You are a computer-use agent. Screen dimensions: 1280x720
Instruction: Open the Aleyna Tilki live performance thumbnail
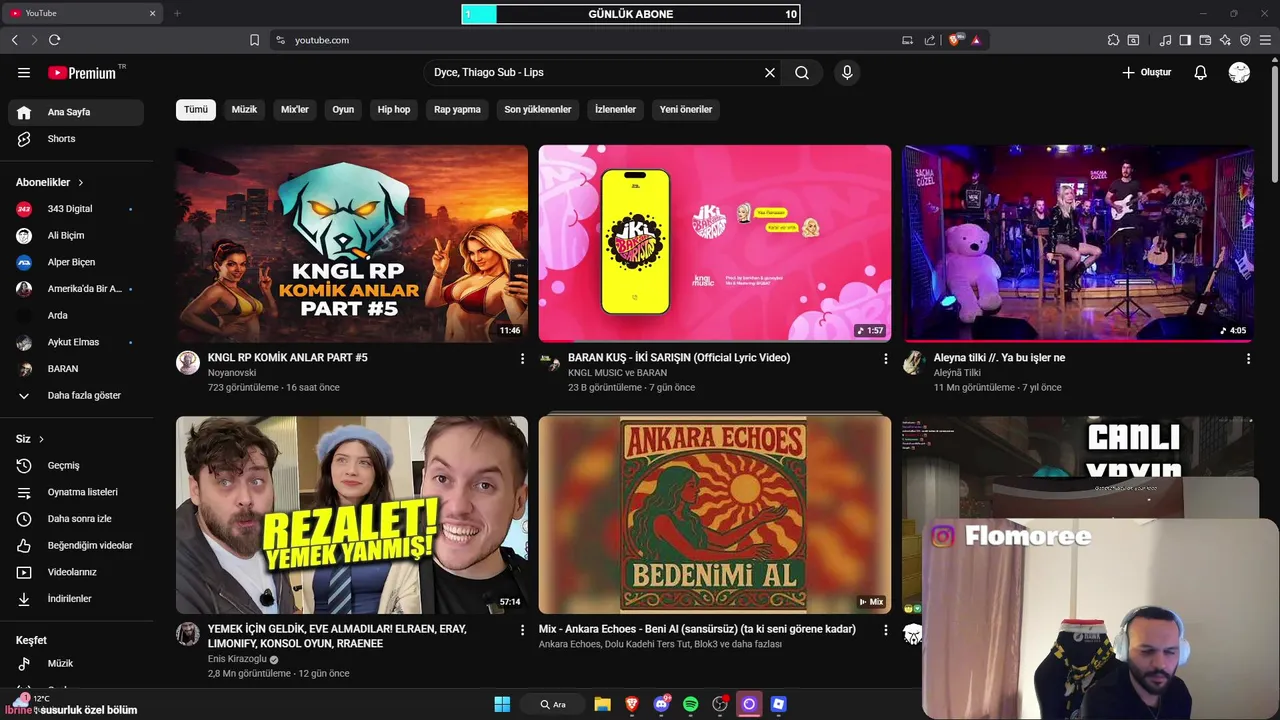(x=1078, y=244)
